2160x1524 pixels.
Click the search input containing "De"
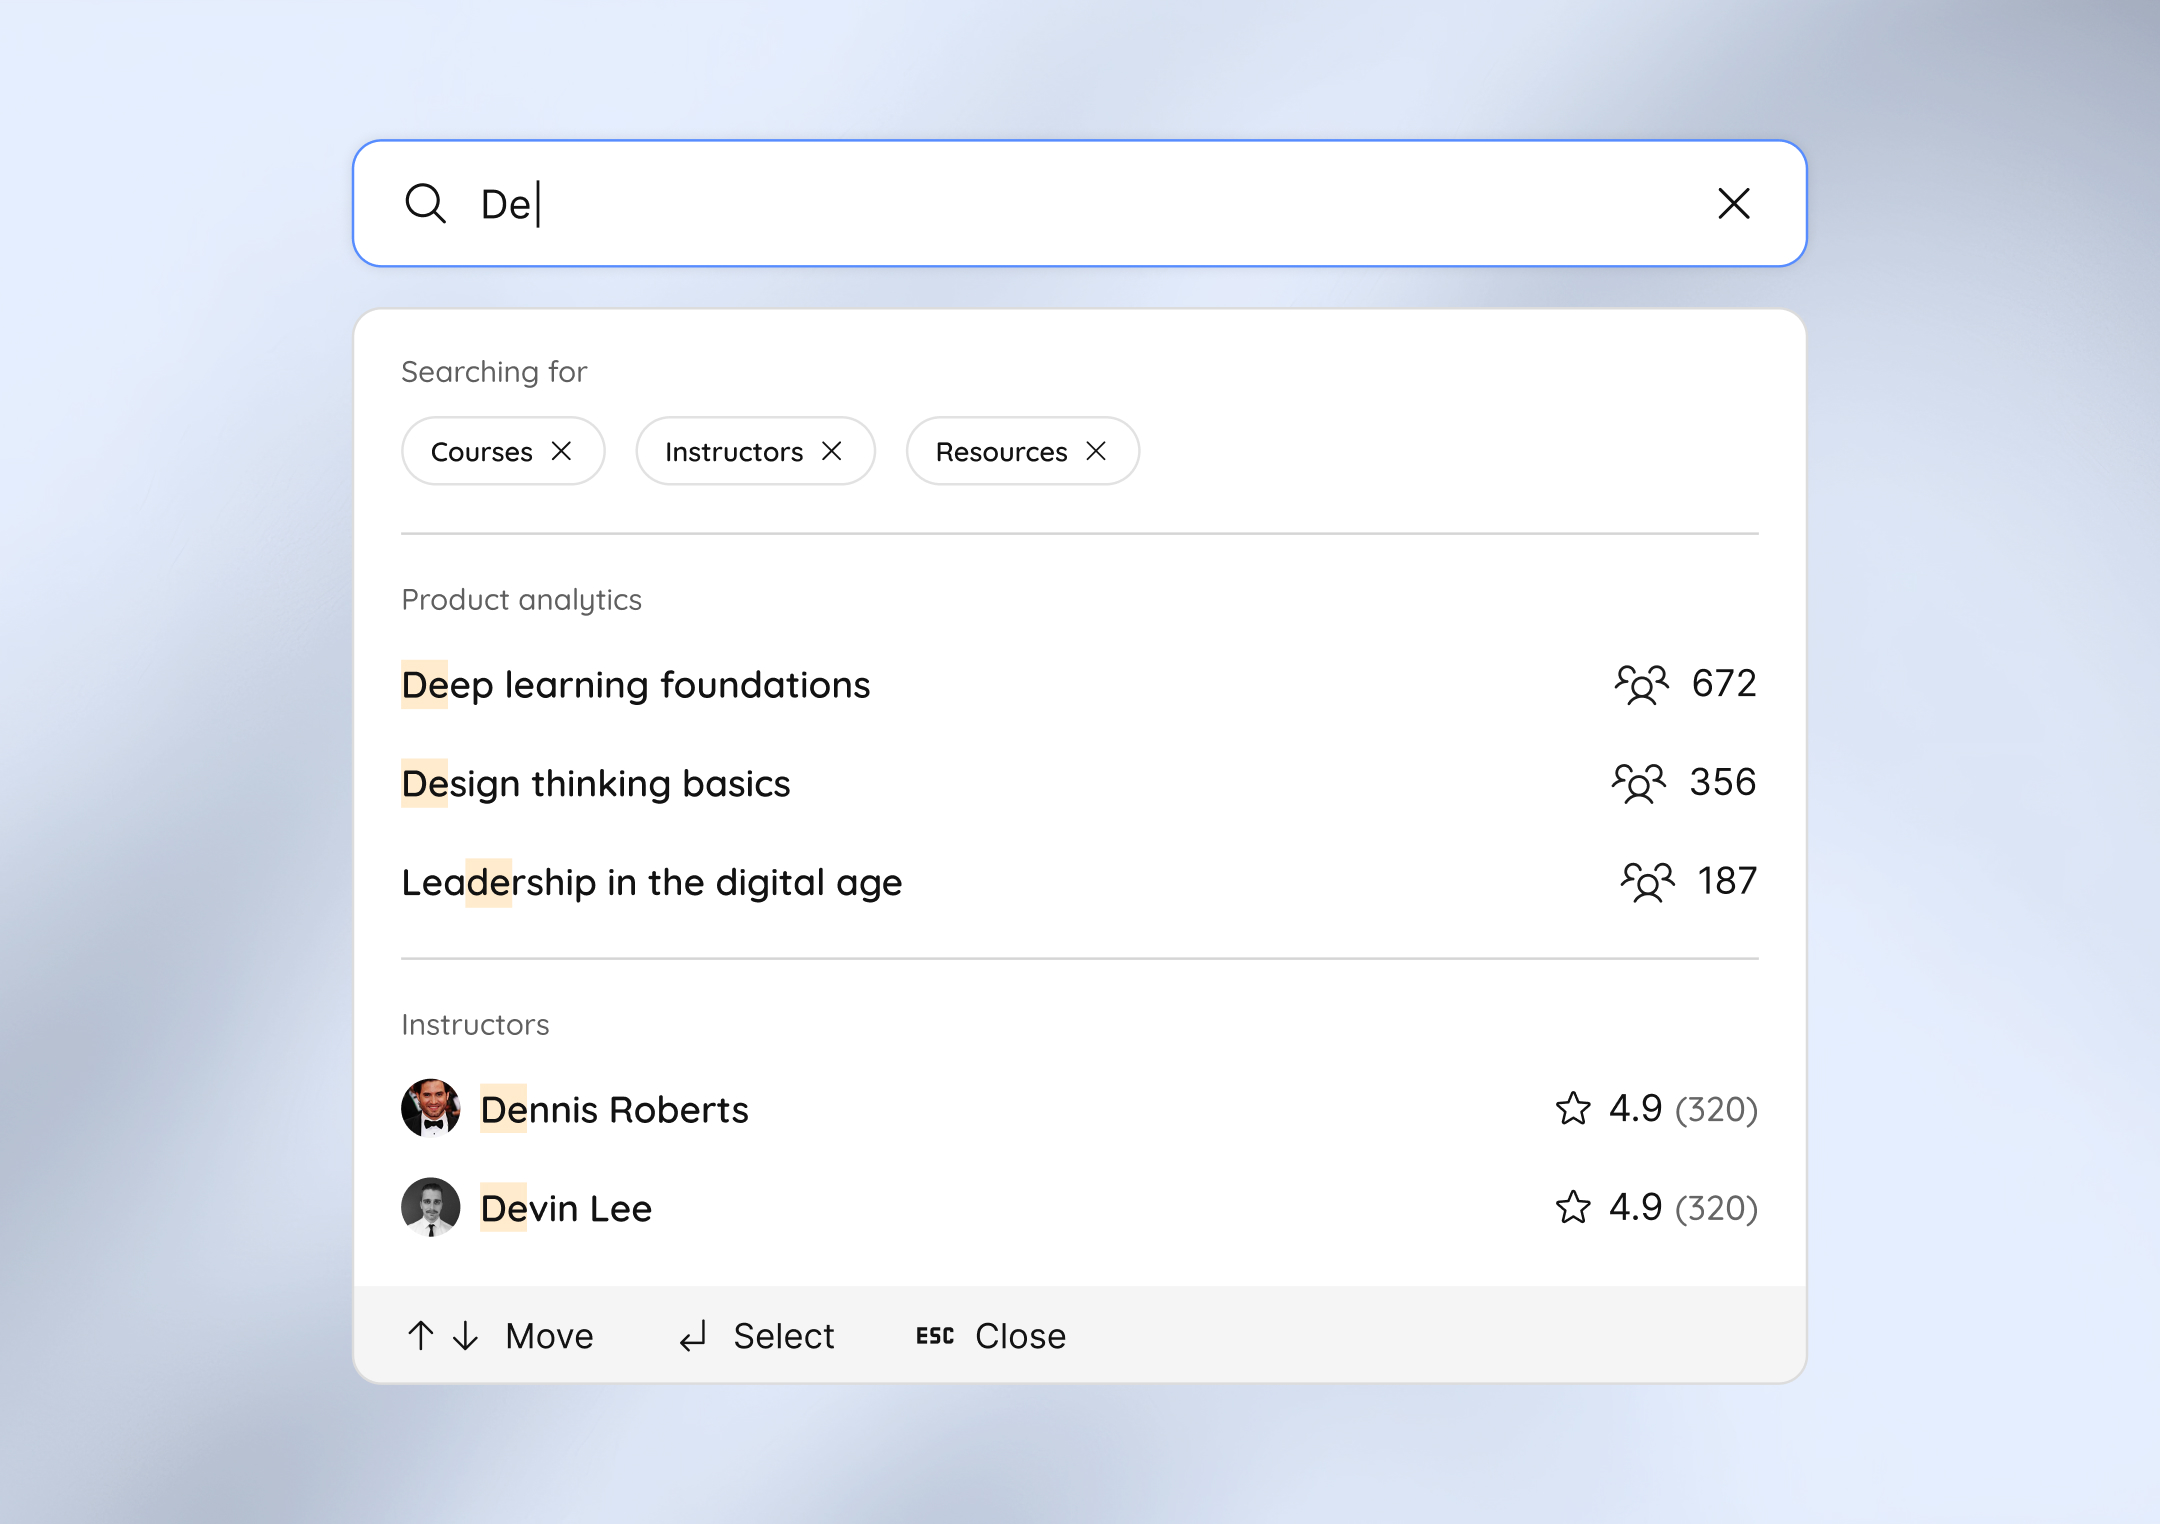(x=1000, y=203)
